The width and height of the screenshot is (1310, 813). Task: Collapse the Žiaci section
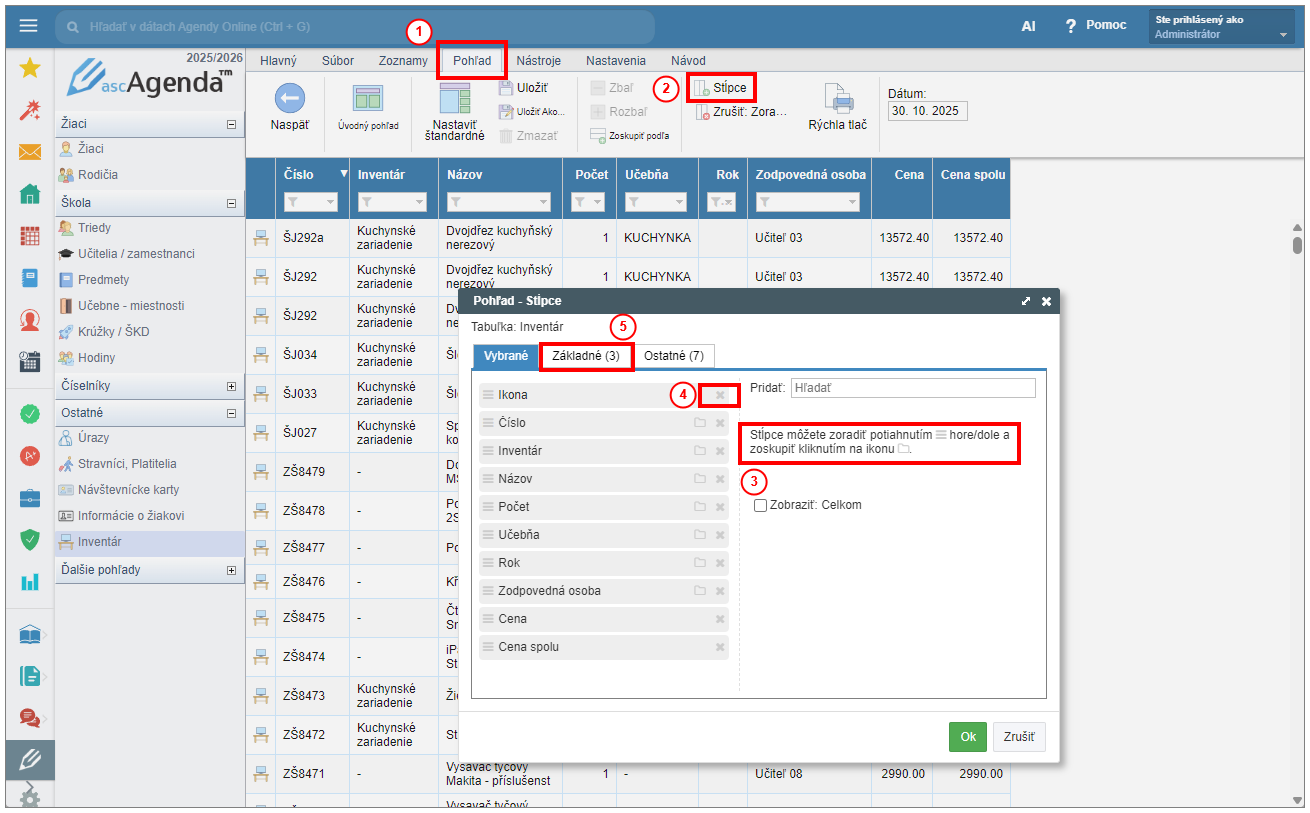tap(232, 124)
